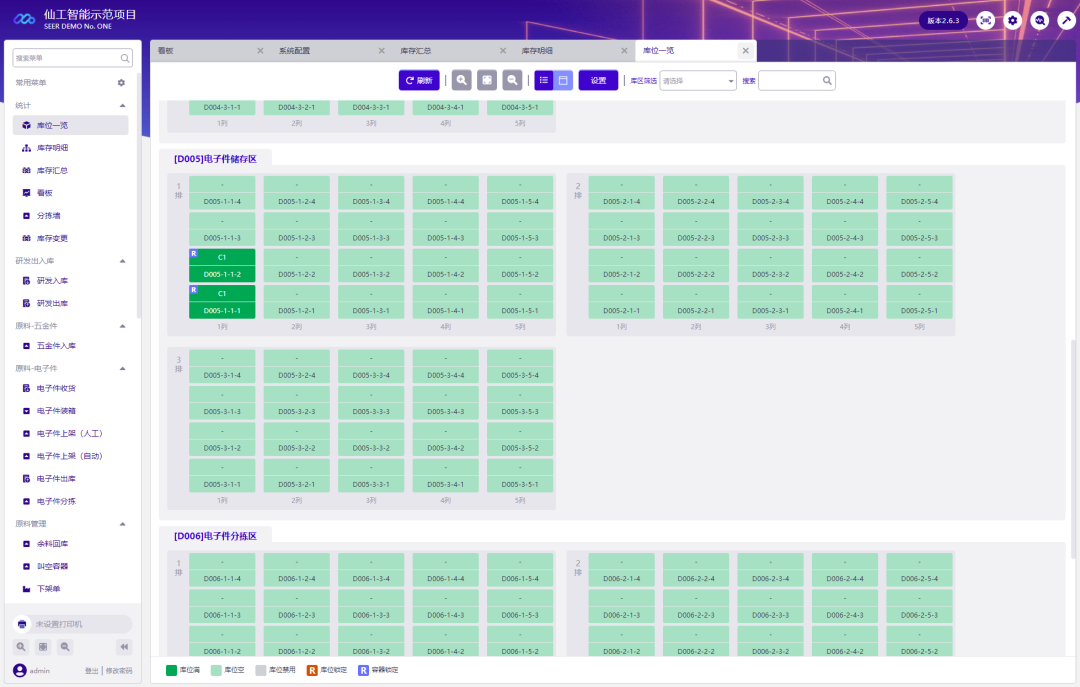Open the 库区筛选 dropdown
The height and width of the screenshot is (687, 1080).
[698, 81]
